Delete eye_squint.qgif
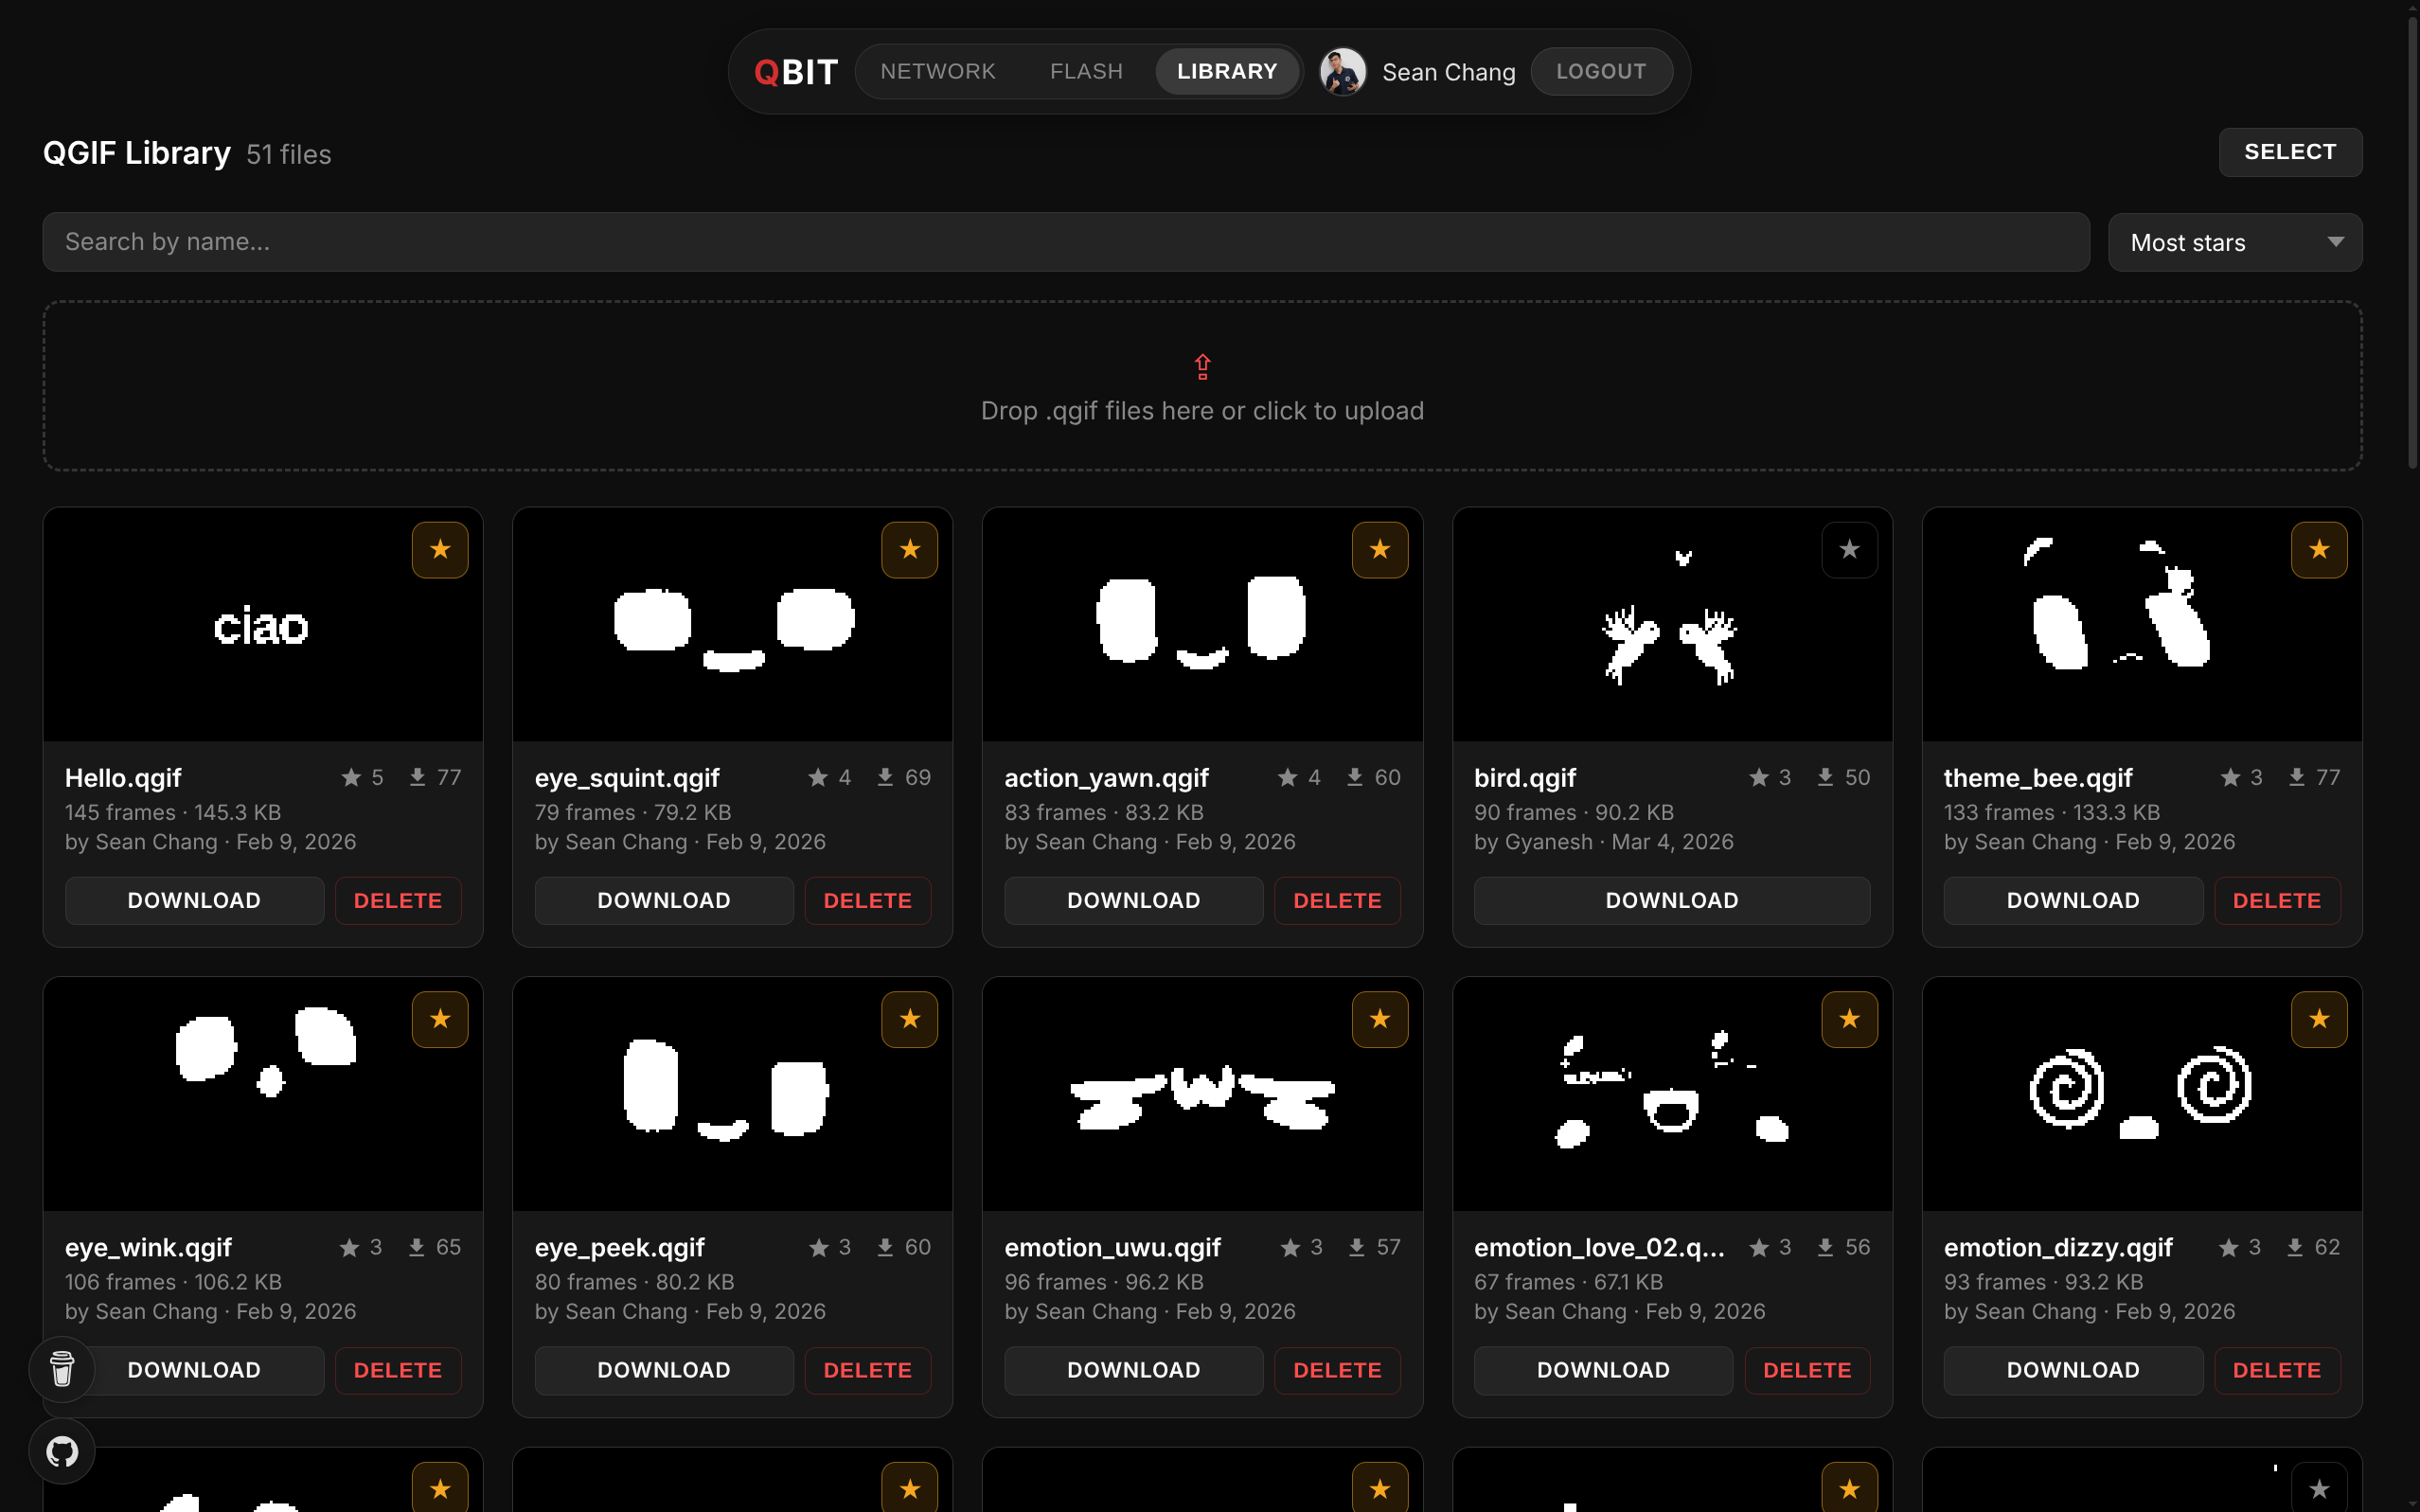This screenshot has width=2420, height=1512. pos(867,900)
